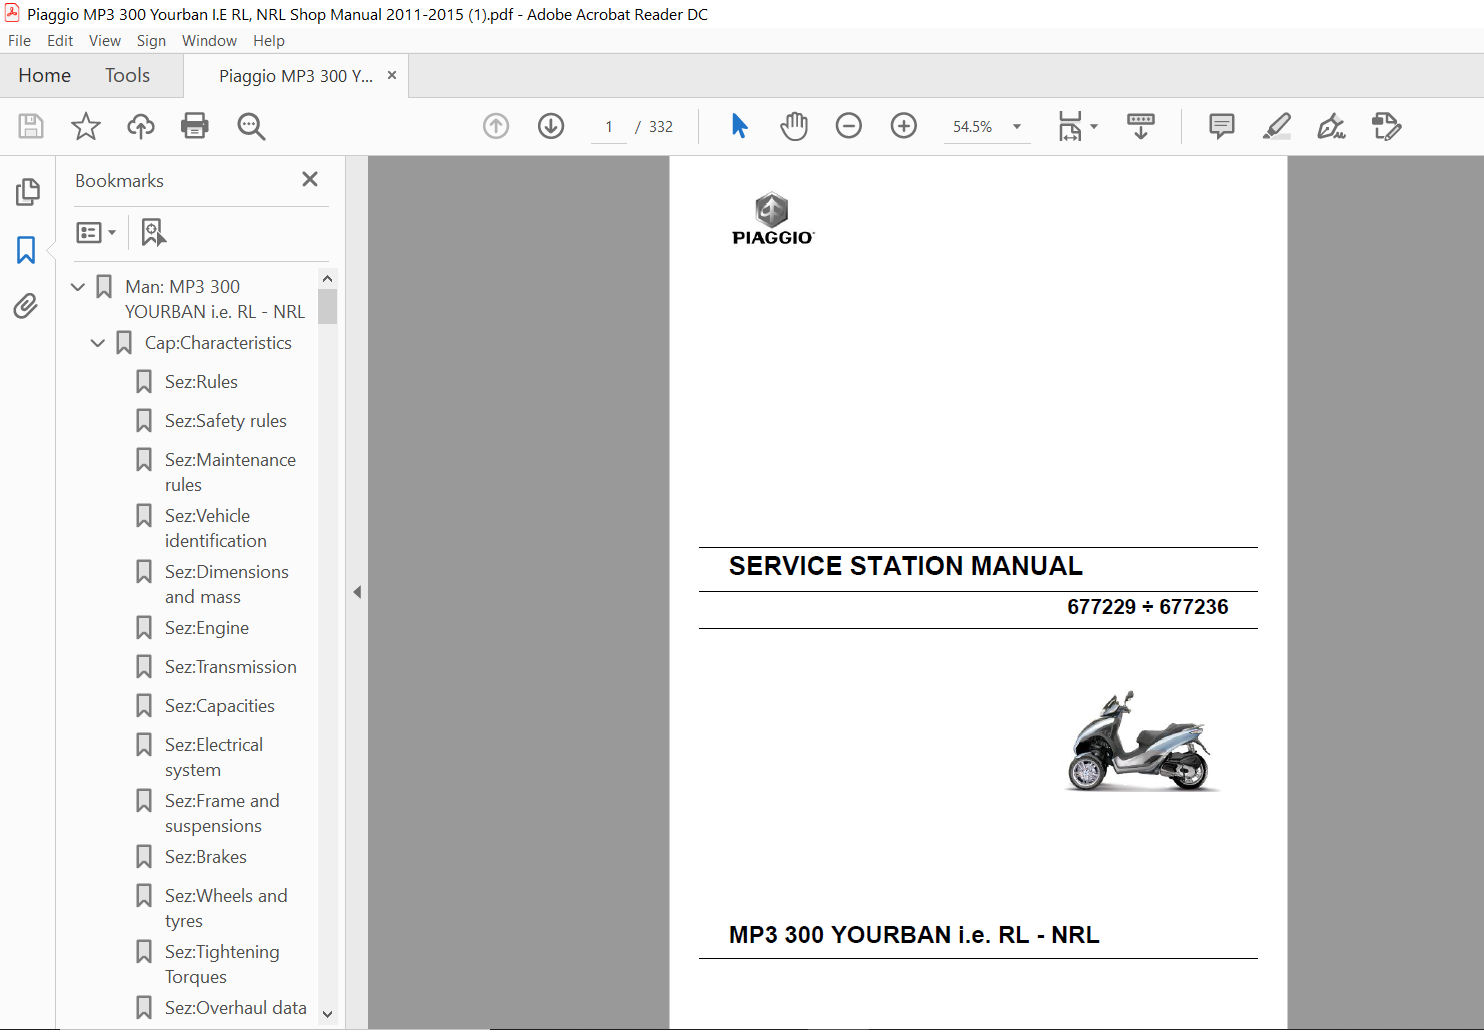The image size is (1484, 1030).
Task: Open the File menu
Action: point(19,41)
